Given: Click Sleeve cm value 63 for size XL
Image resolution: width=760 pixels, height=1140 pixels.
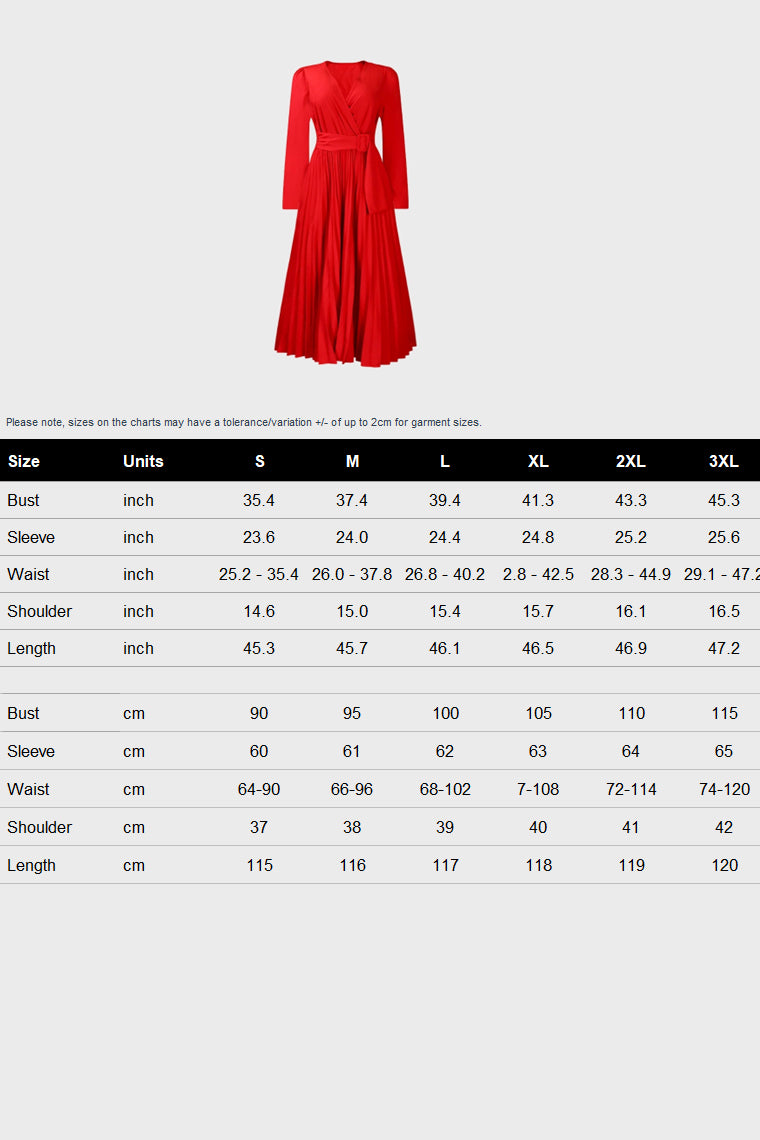Looking at the screenshot, I should click(x=537, y=751).
